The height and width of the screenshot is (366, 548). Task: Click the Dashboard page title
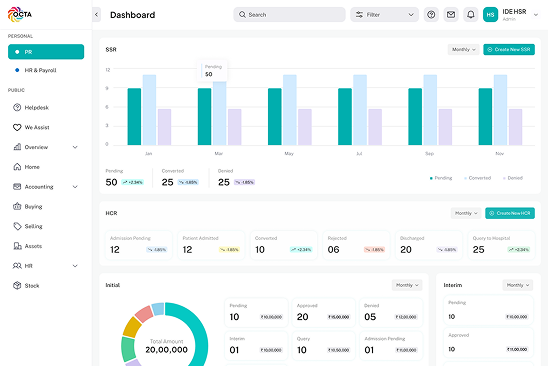tap(132, 15)
